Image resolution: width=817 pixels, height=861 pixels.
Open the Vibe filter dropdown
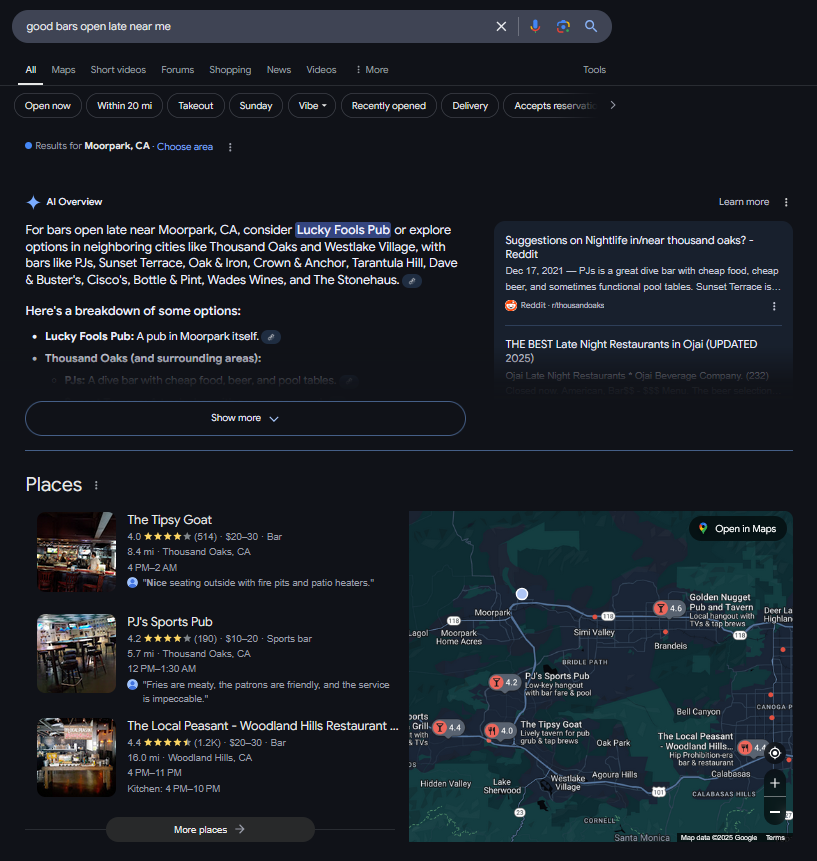[312, 105]
